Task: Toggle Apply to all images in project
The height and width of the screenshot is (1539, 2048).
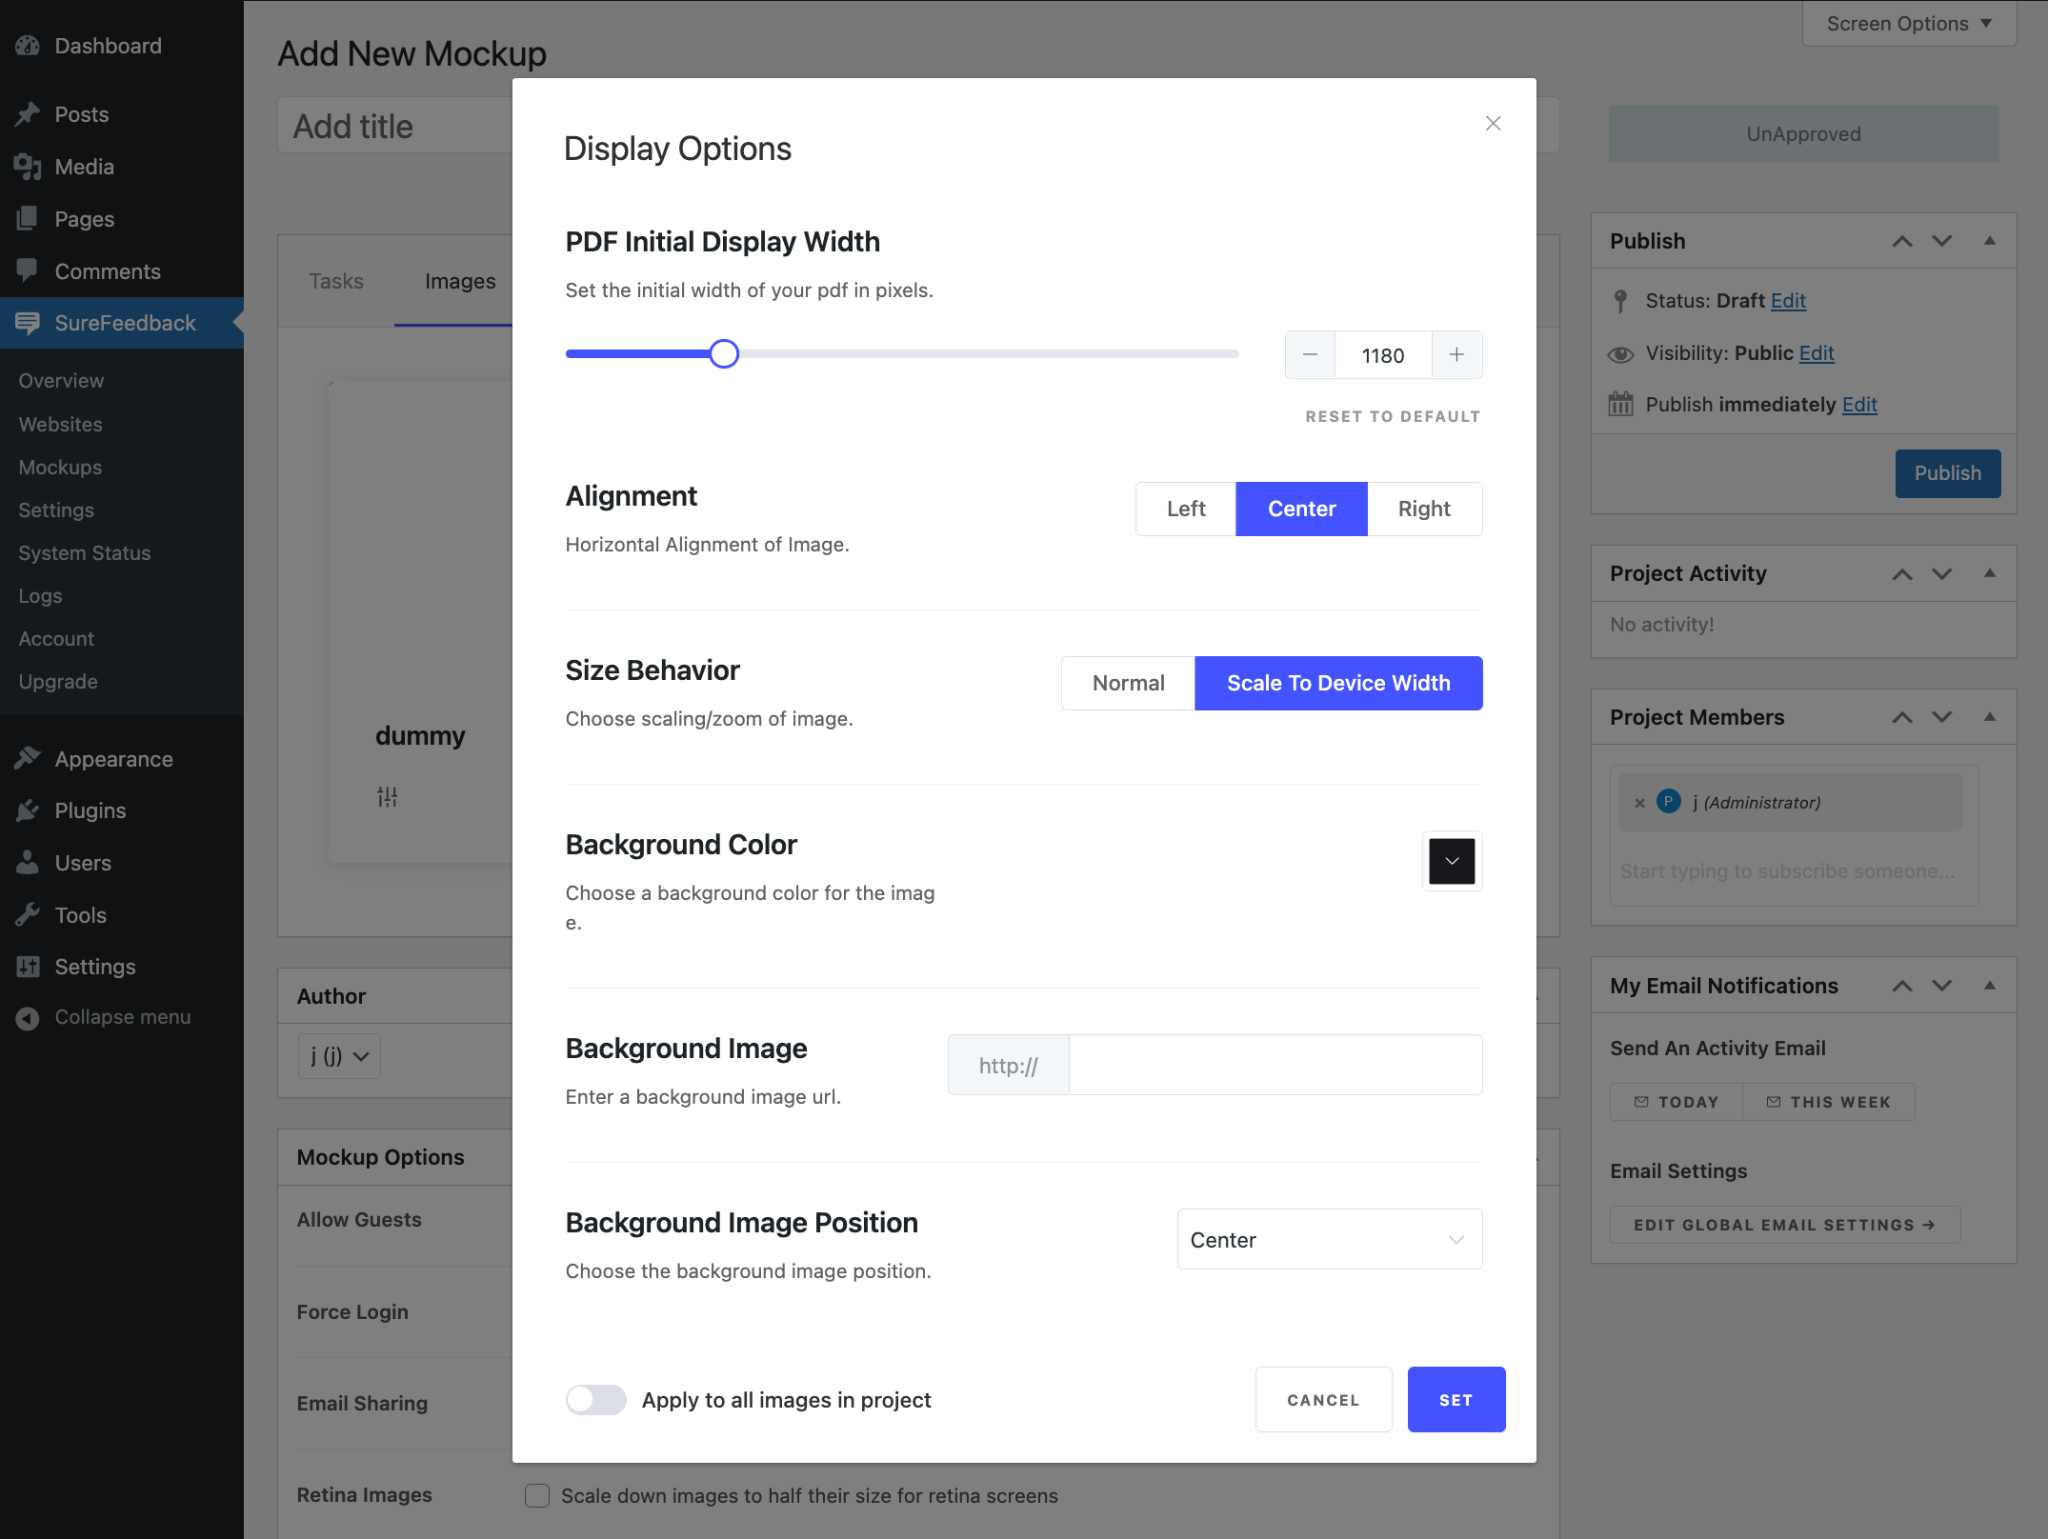Action: click(596, 1399)
